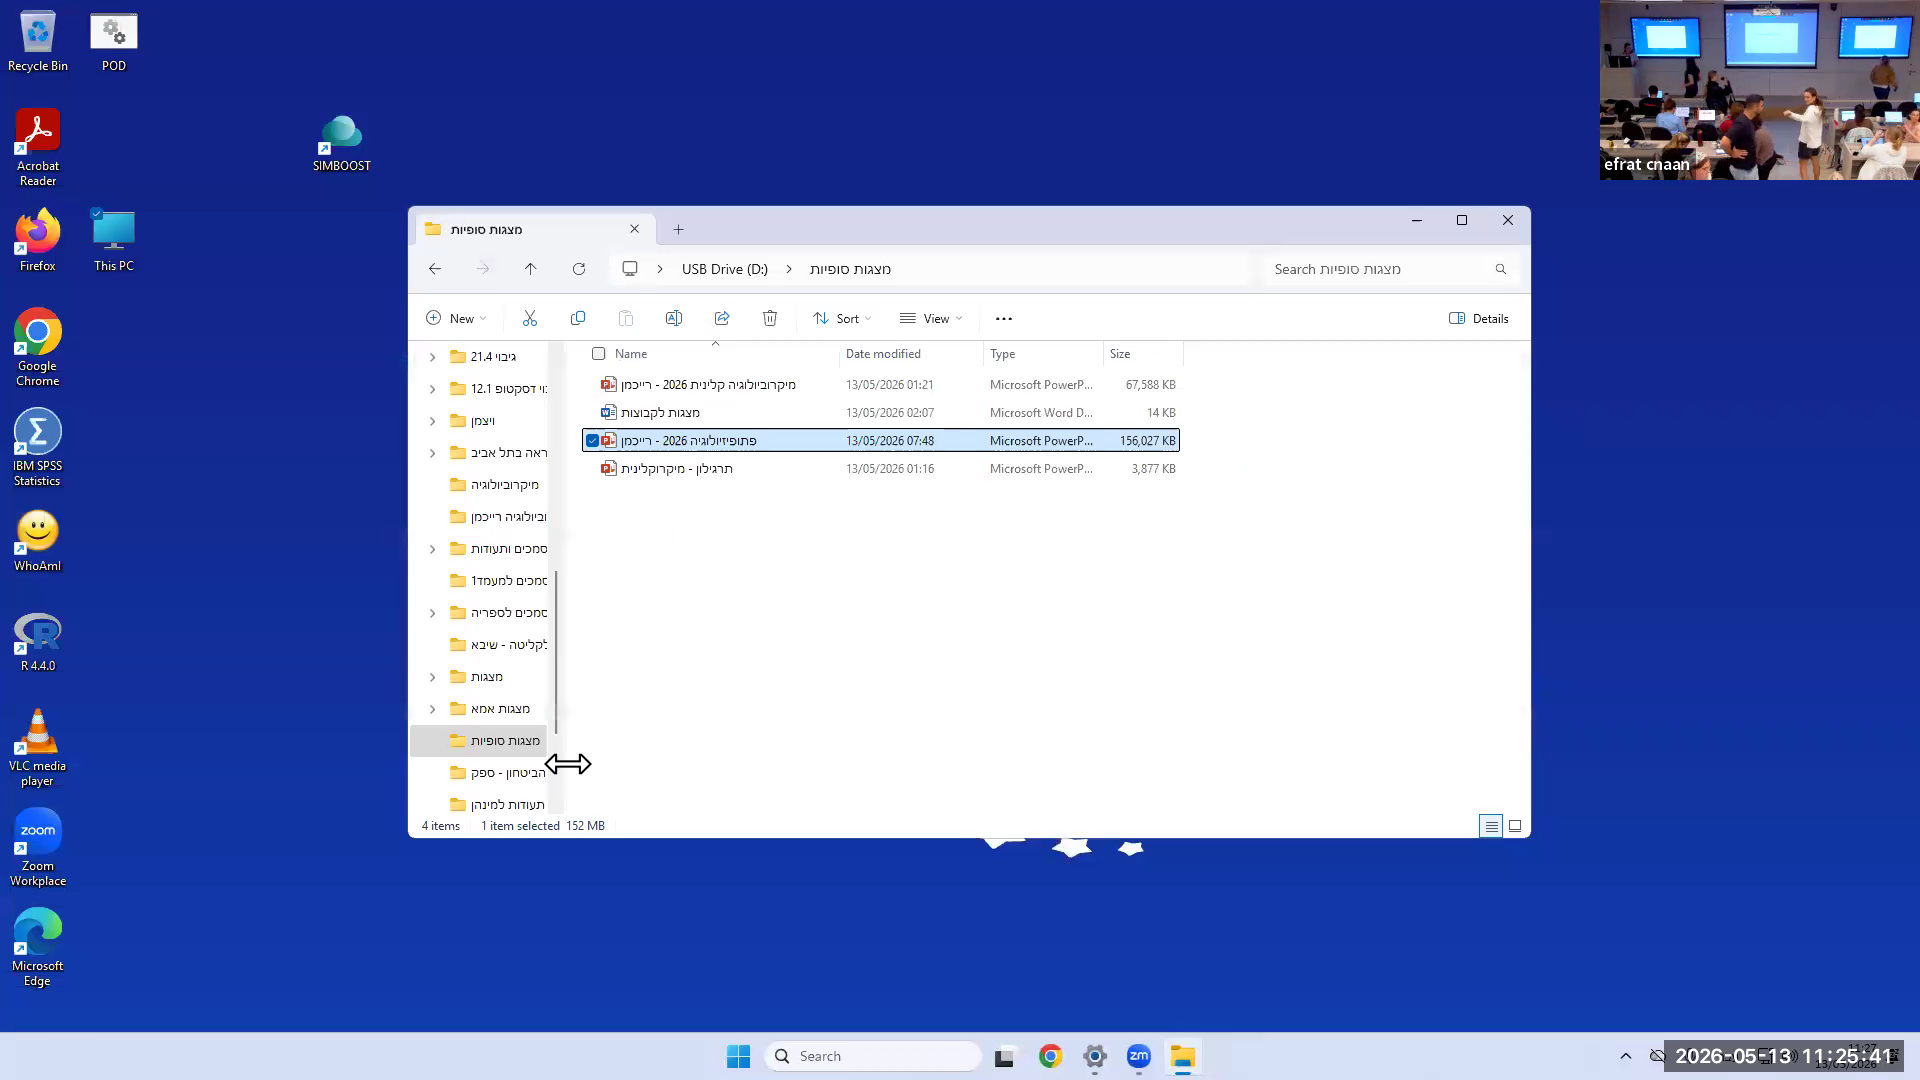Open Recycle Bin desktop icon

(x=38, y=42)
